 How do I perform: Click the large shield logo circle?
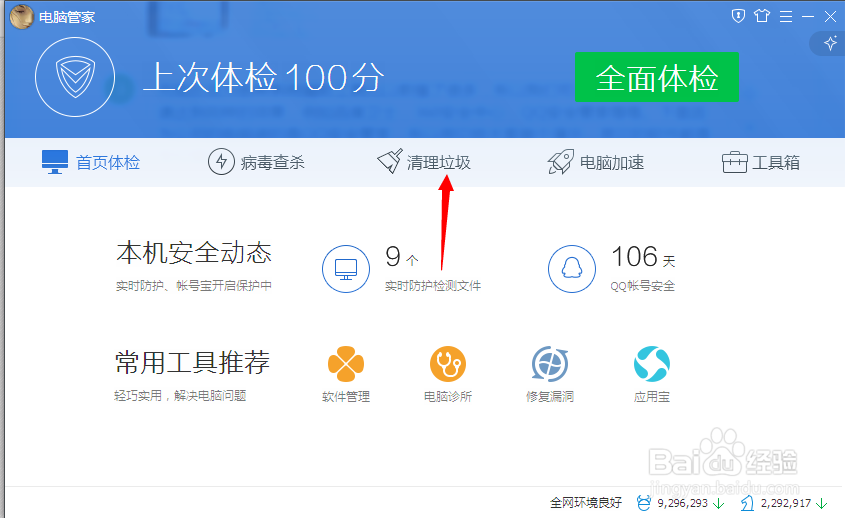(x=75, y=77)
